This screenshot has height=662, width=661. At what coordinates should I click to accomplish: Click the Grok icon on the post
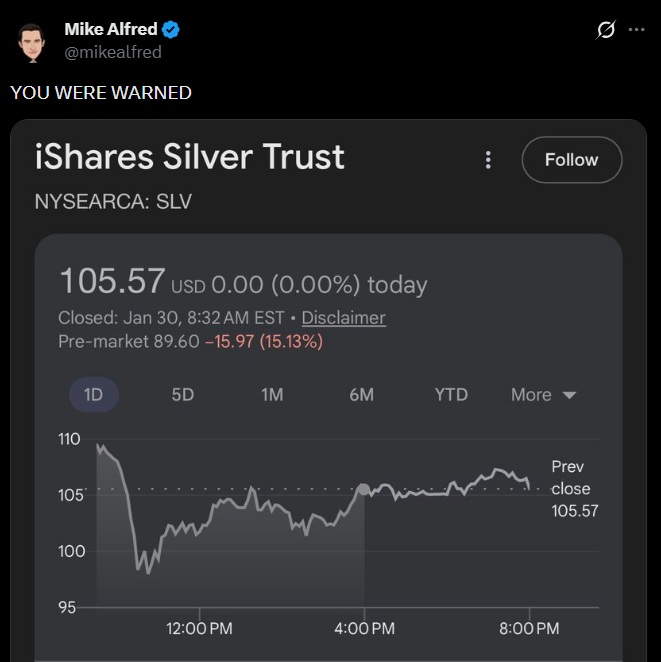[605, 30]
